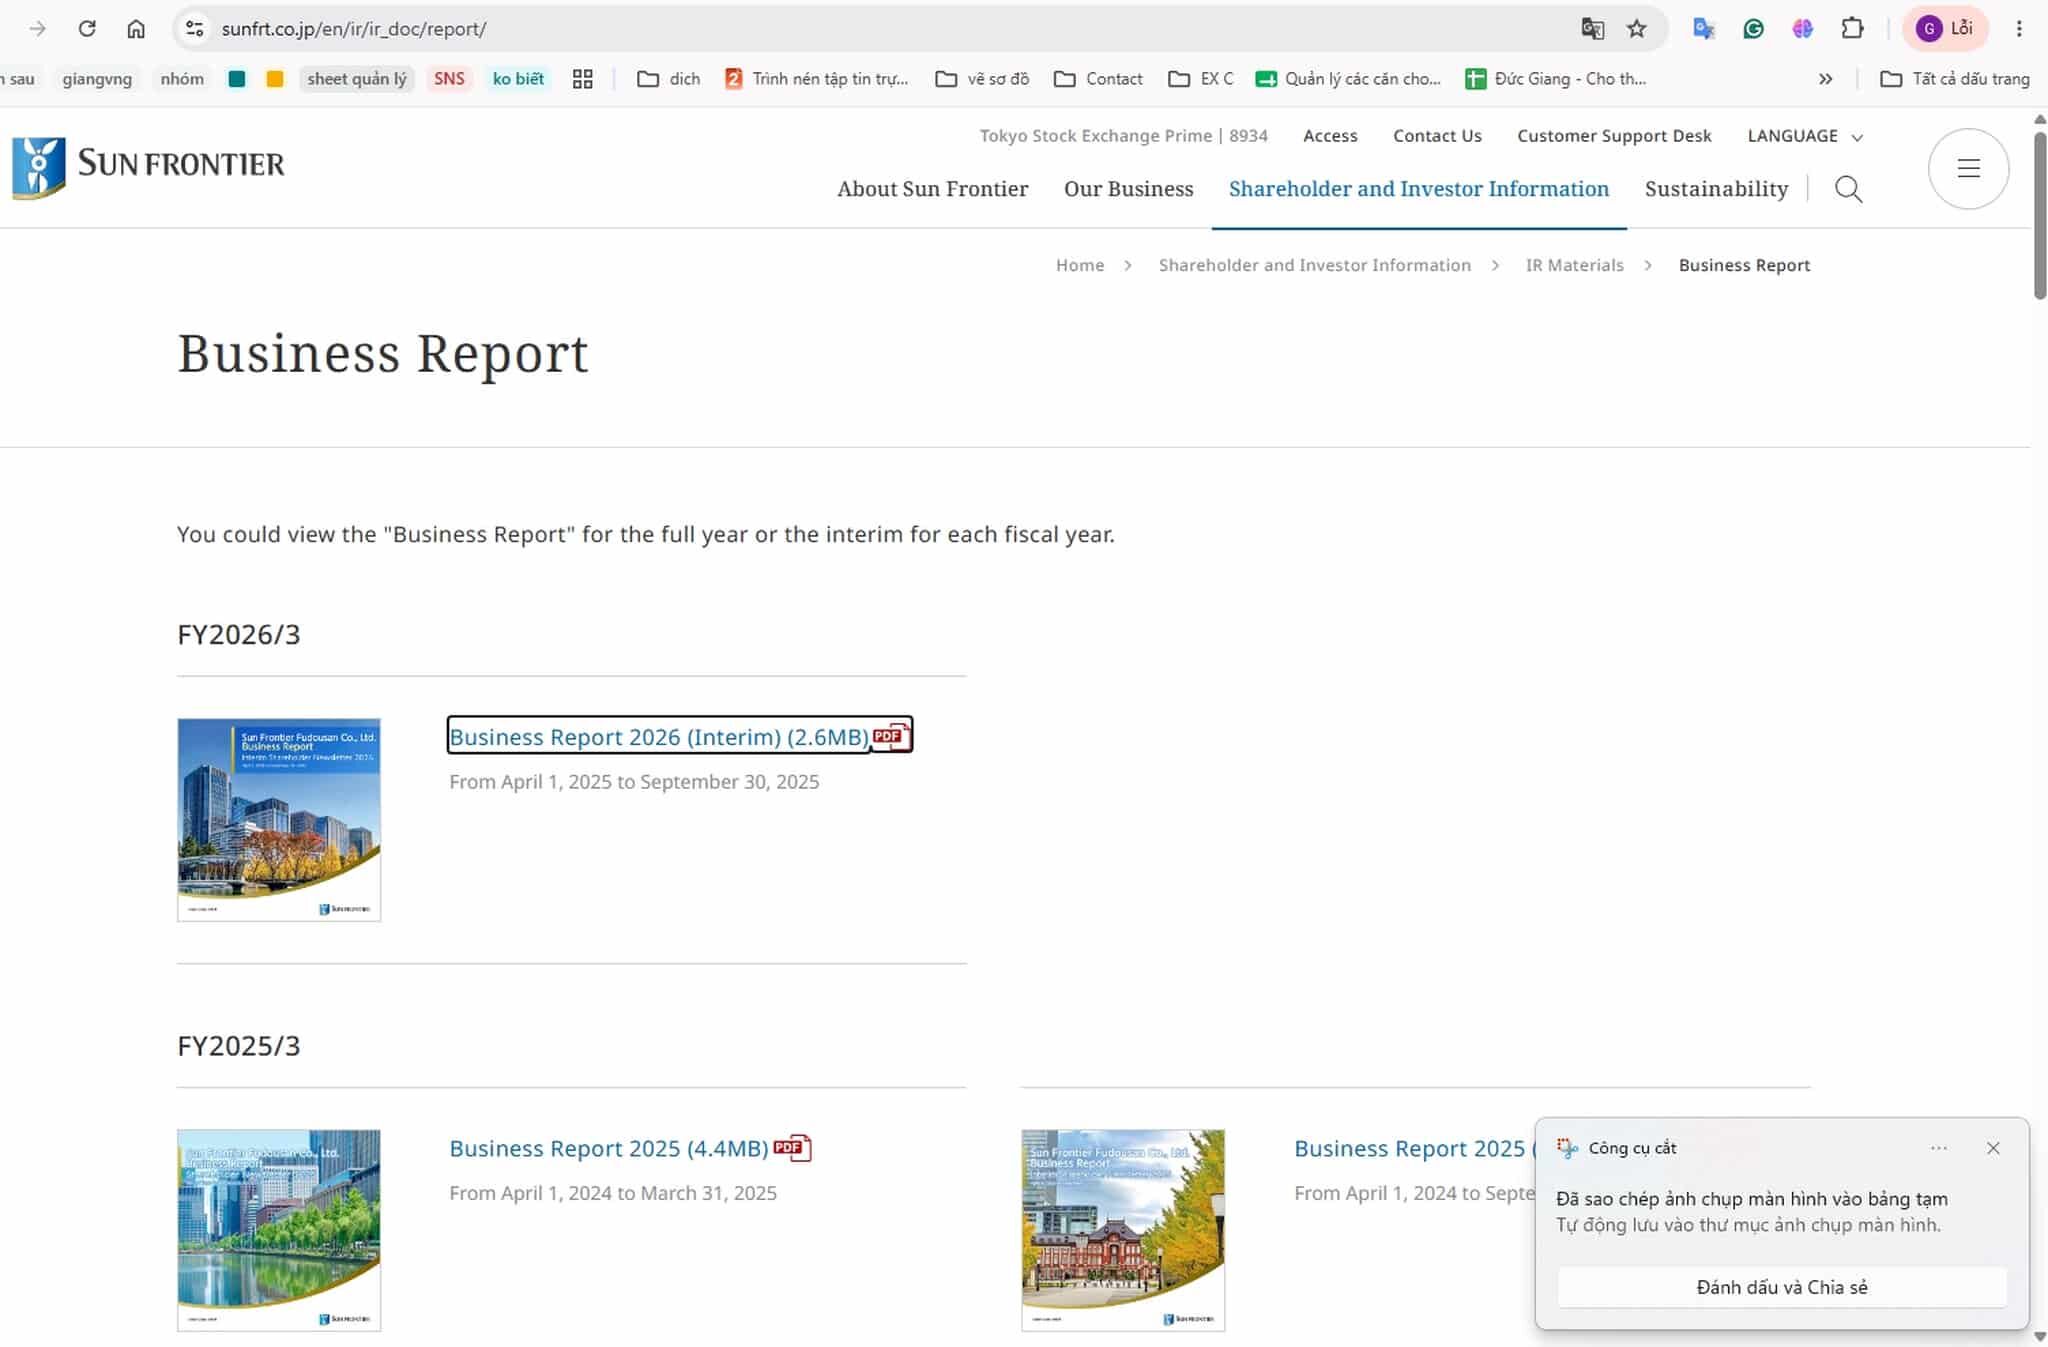Open Google Translate extension icon
The height and width of the screenshot is (1347, 2048).
1704,29
